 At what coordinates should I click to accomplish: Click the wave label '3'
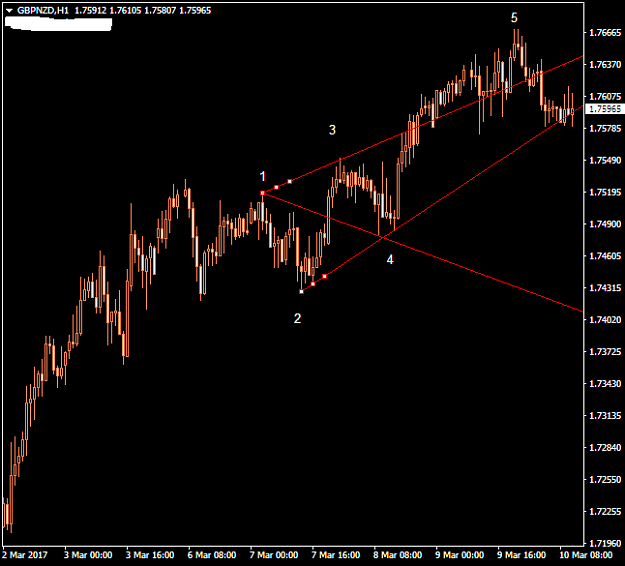[x=332, y=130]
